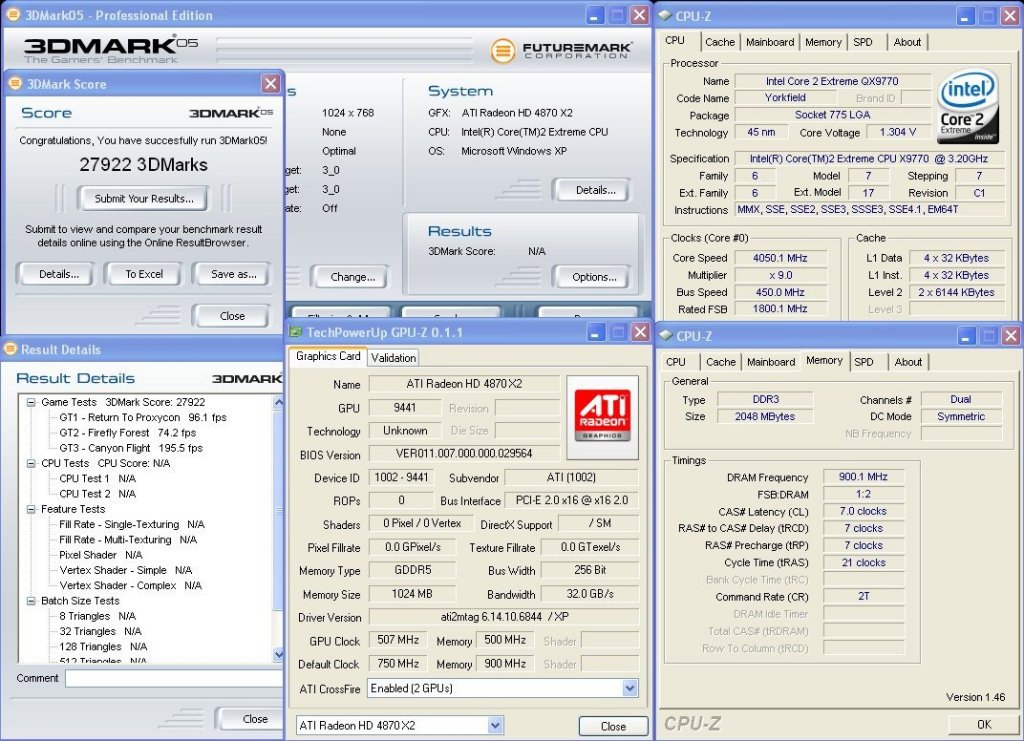Viewport: 1024px width, 741px height.
Task: Close the 3DMark Score dialog via X
Action: coord(270,84)
